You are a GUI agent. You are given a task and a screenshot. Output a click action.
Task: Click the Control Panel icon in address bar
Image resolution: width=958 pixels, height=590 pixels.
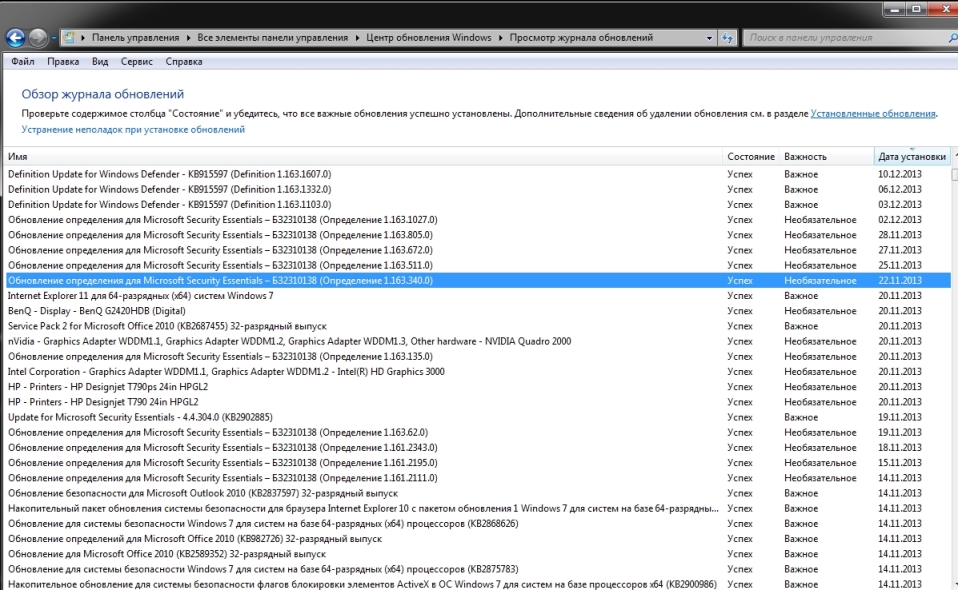click(69, 38)
